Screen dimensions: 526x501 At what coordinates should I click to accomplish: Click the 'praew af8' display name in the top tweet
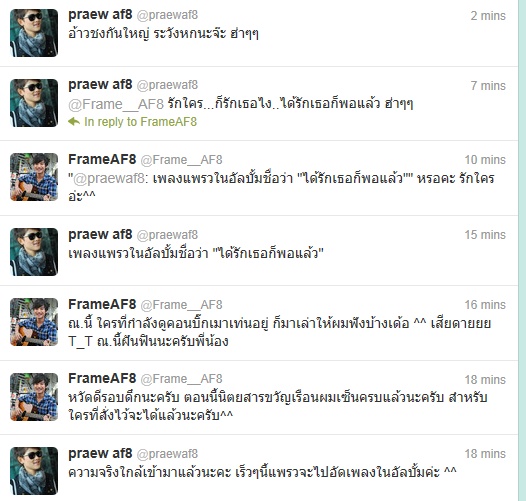tap(100, 14)
